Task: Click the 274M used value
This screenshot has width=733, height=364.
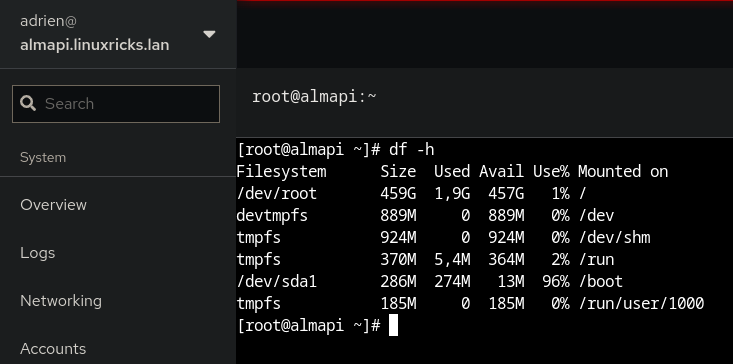Action: [452, 281]
